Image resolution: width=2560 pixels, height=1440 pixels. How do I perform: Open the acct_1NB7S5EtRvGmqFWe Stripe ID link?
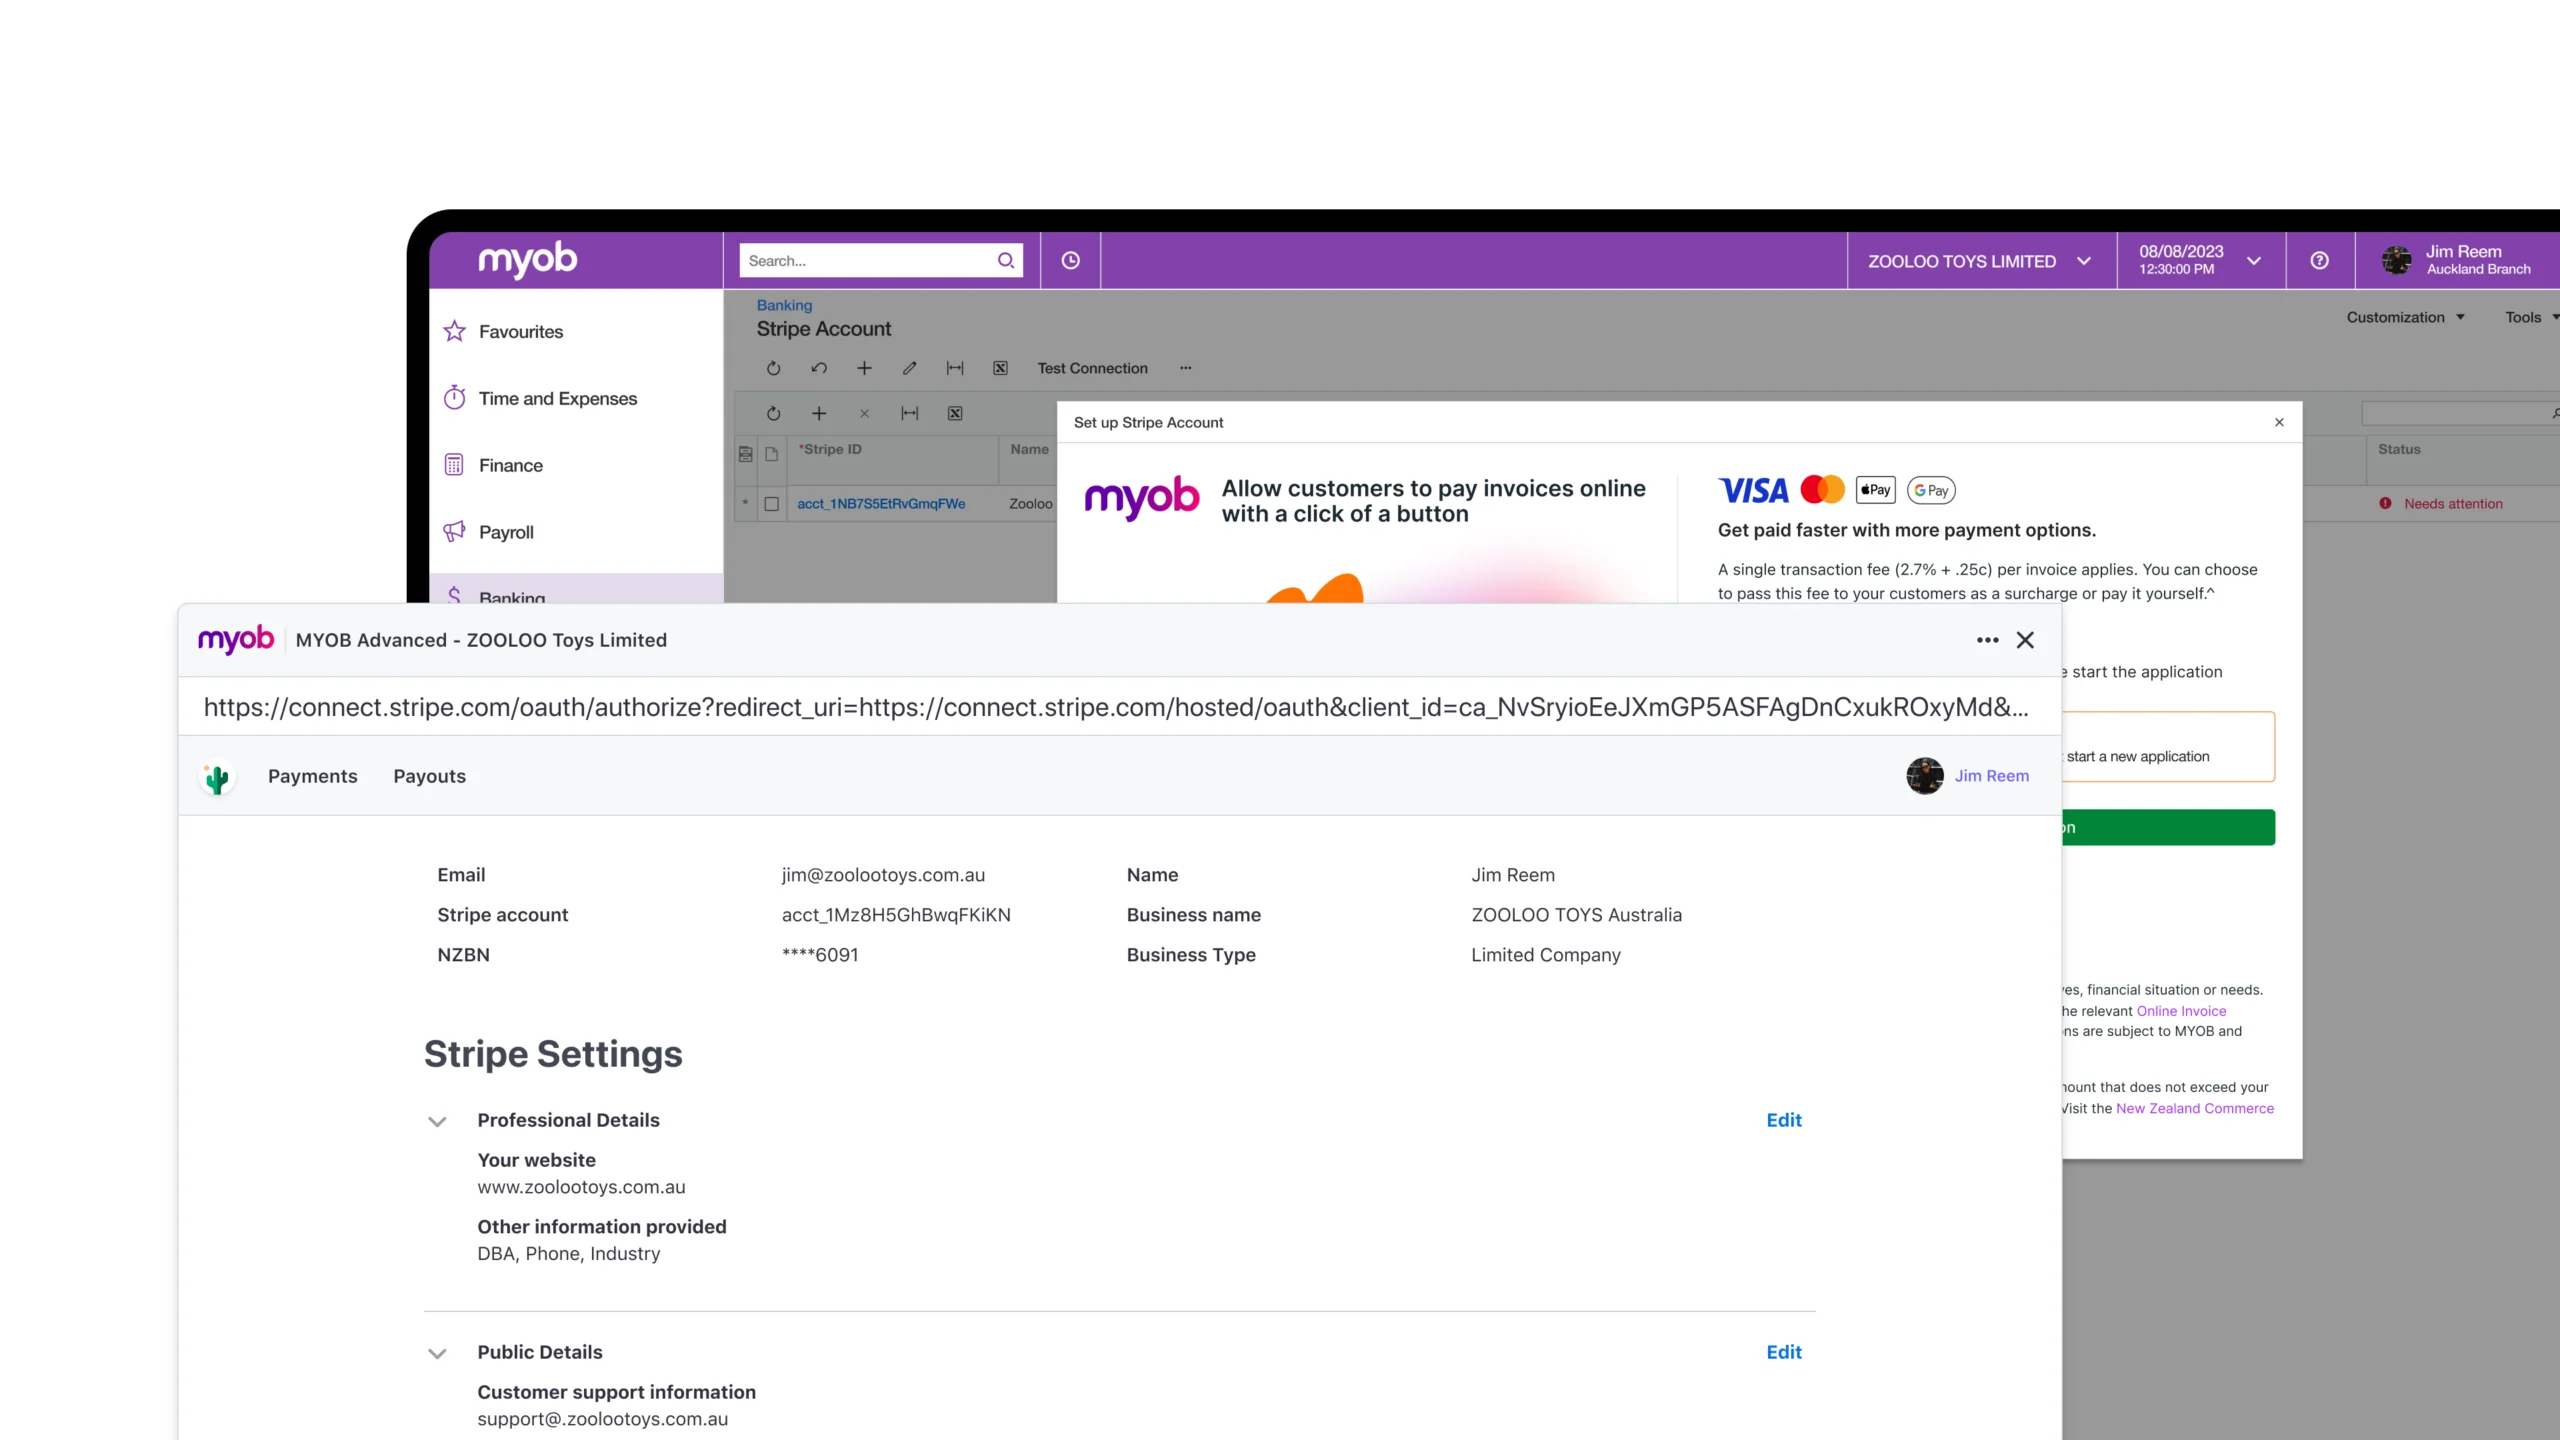(x=880, y=504)
